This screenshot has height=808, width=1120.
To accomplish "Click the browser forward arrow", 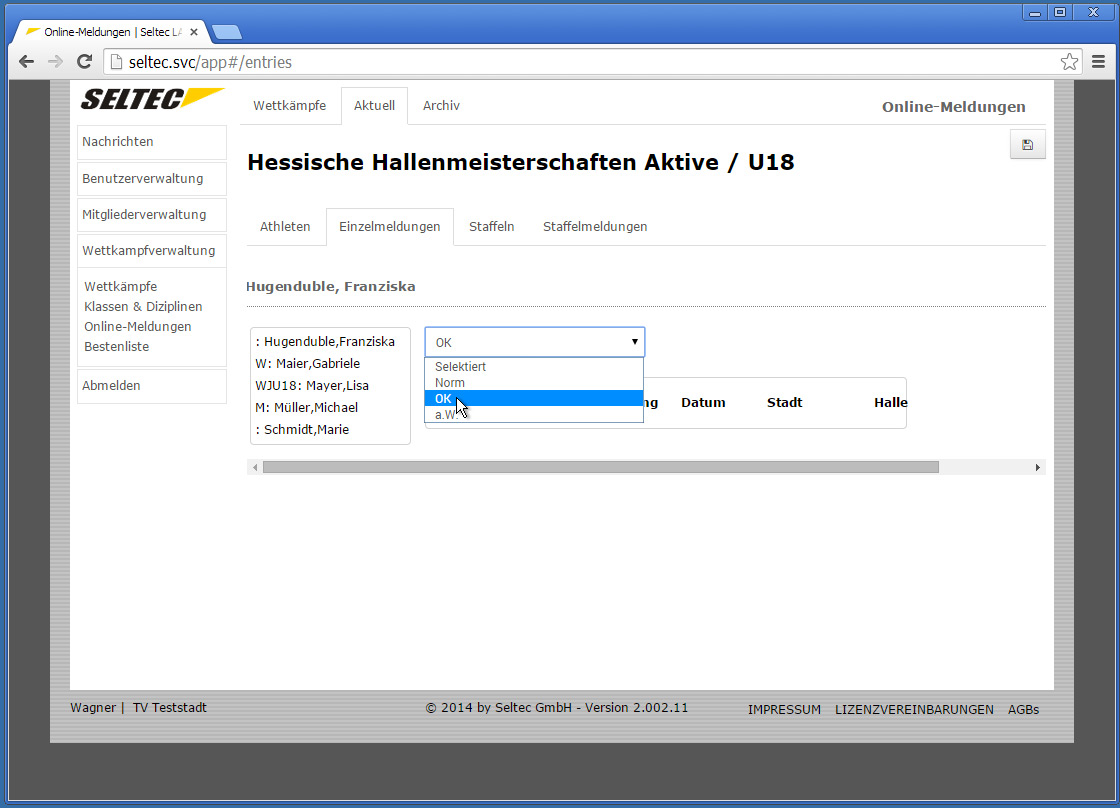I will point(55,62).
